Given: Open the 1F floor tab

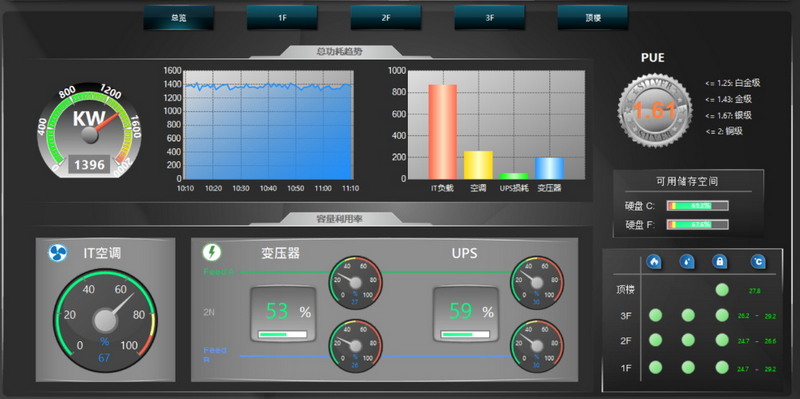Looking at the screenshot, I should (282, 18).
